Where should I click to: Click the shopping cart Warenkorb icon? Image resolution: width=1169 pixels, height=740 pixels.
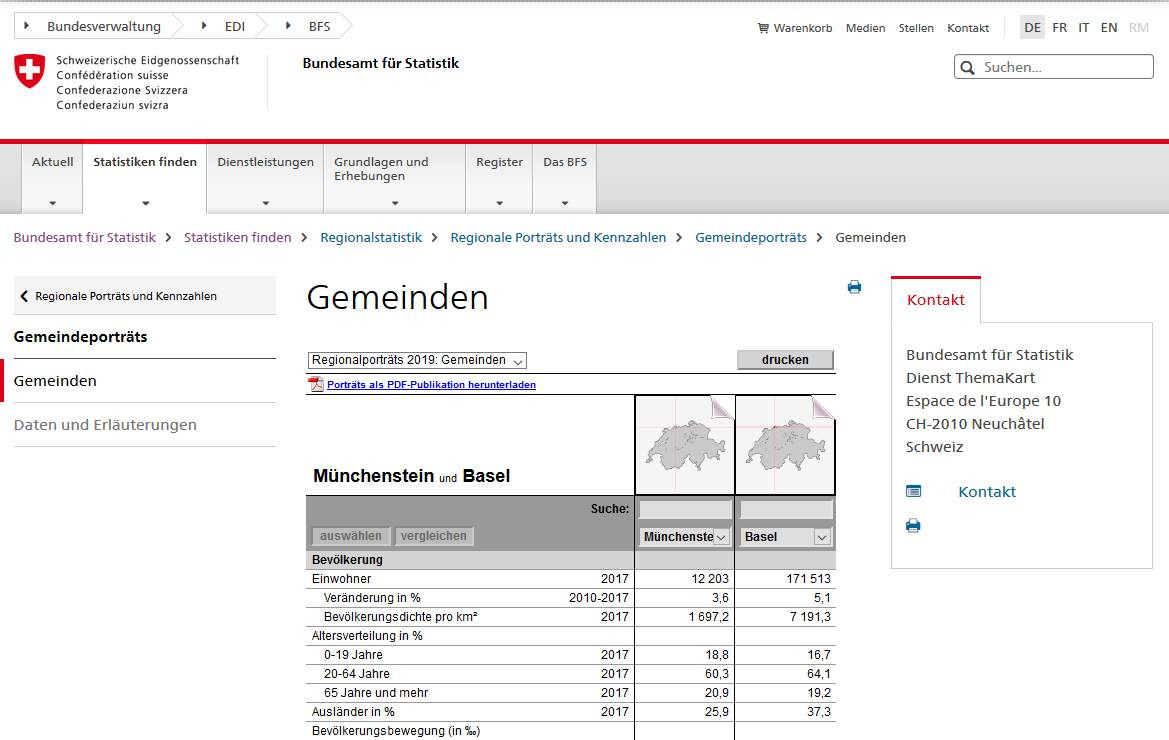point(763,28)
